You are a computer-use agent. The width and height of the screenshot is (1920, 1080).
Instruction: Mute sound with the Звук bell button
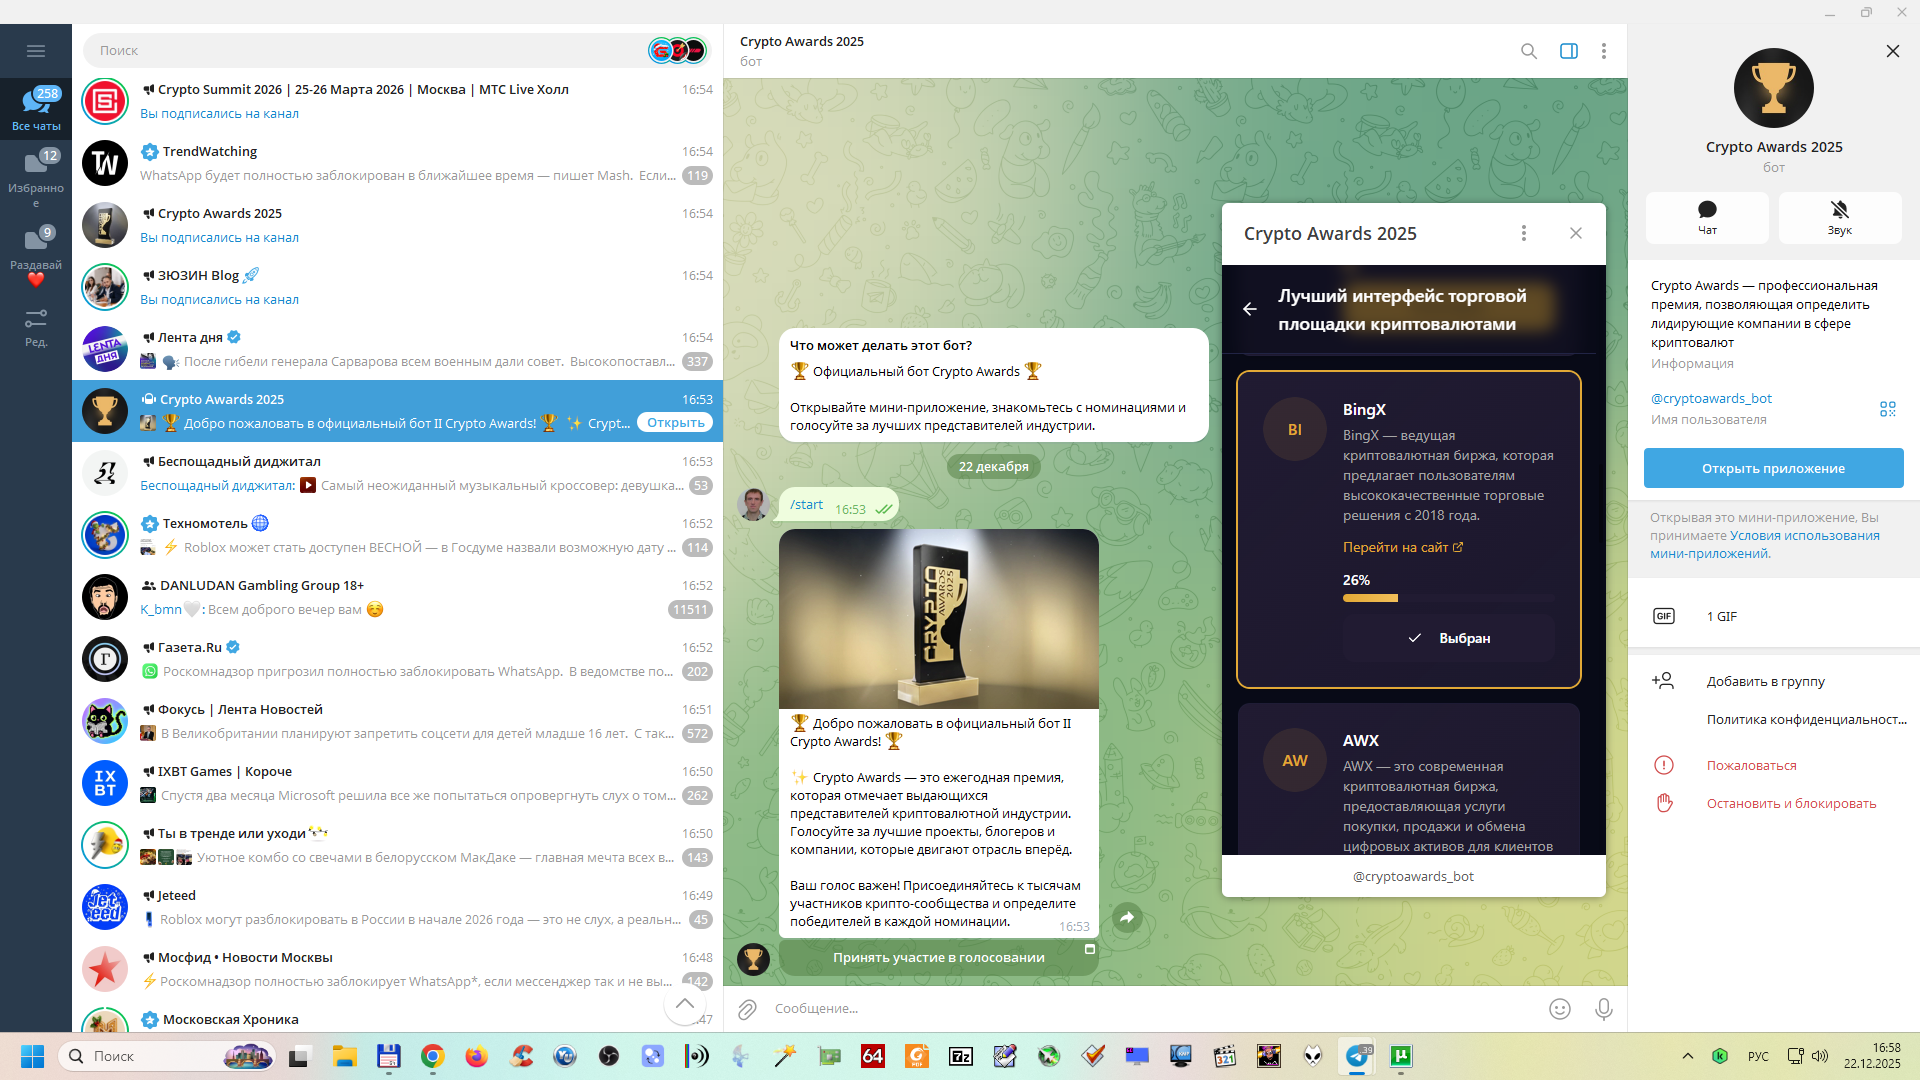[1839, 217]
